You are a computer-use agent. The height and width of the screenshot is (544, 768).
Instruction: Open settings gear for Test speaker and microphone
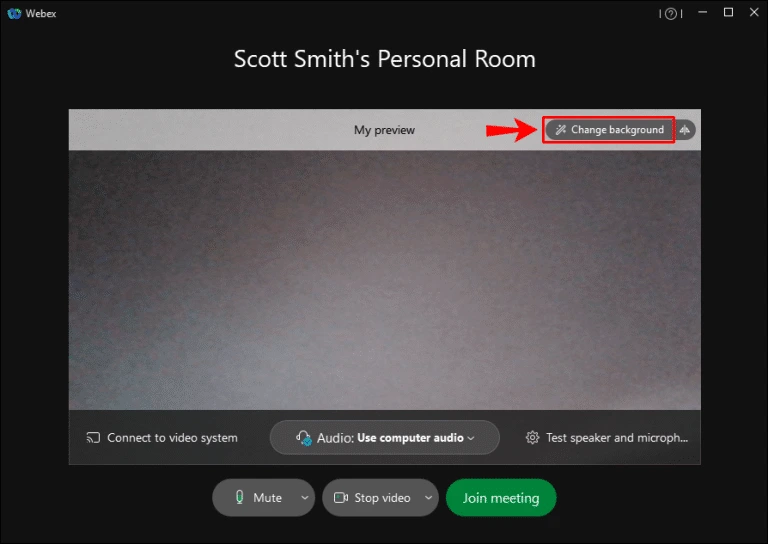532,437
